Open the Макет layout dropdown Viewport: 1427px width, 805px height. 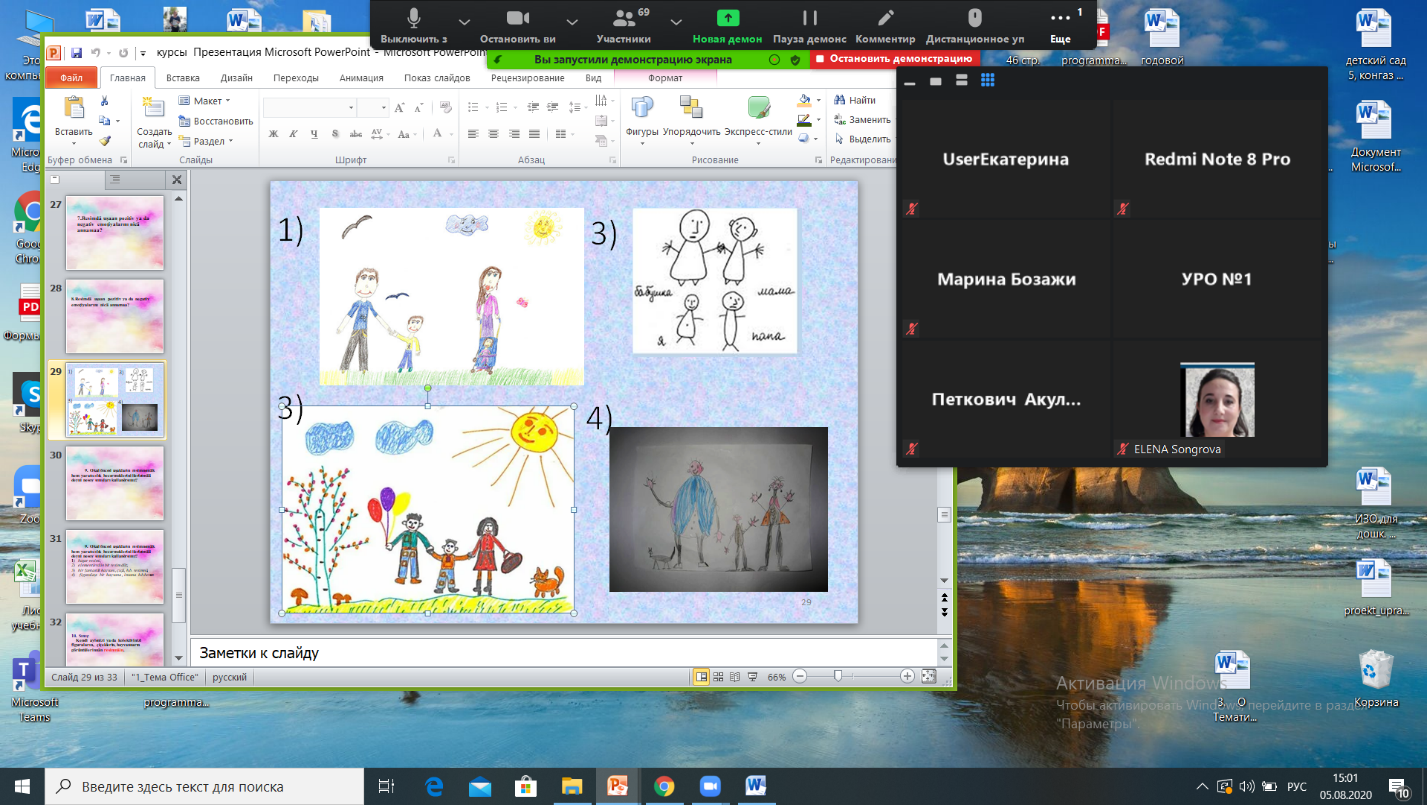205,101
